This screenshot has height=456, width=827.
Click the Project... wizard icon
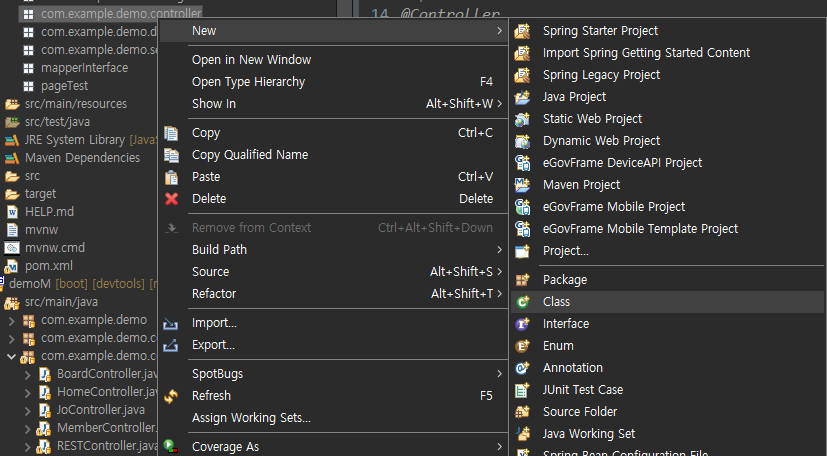pyautogui.click(x=522, y=251)
